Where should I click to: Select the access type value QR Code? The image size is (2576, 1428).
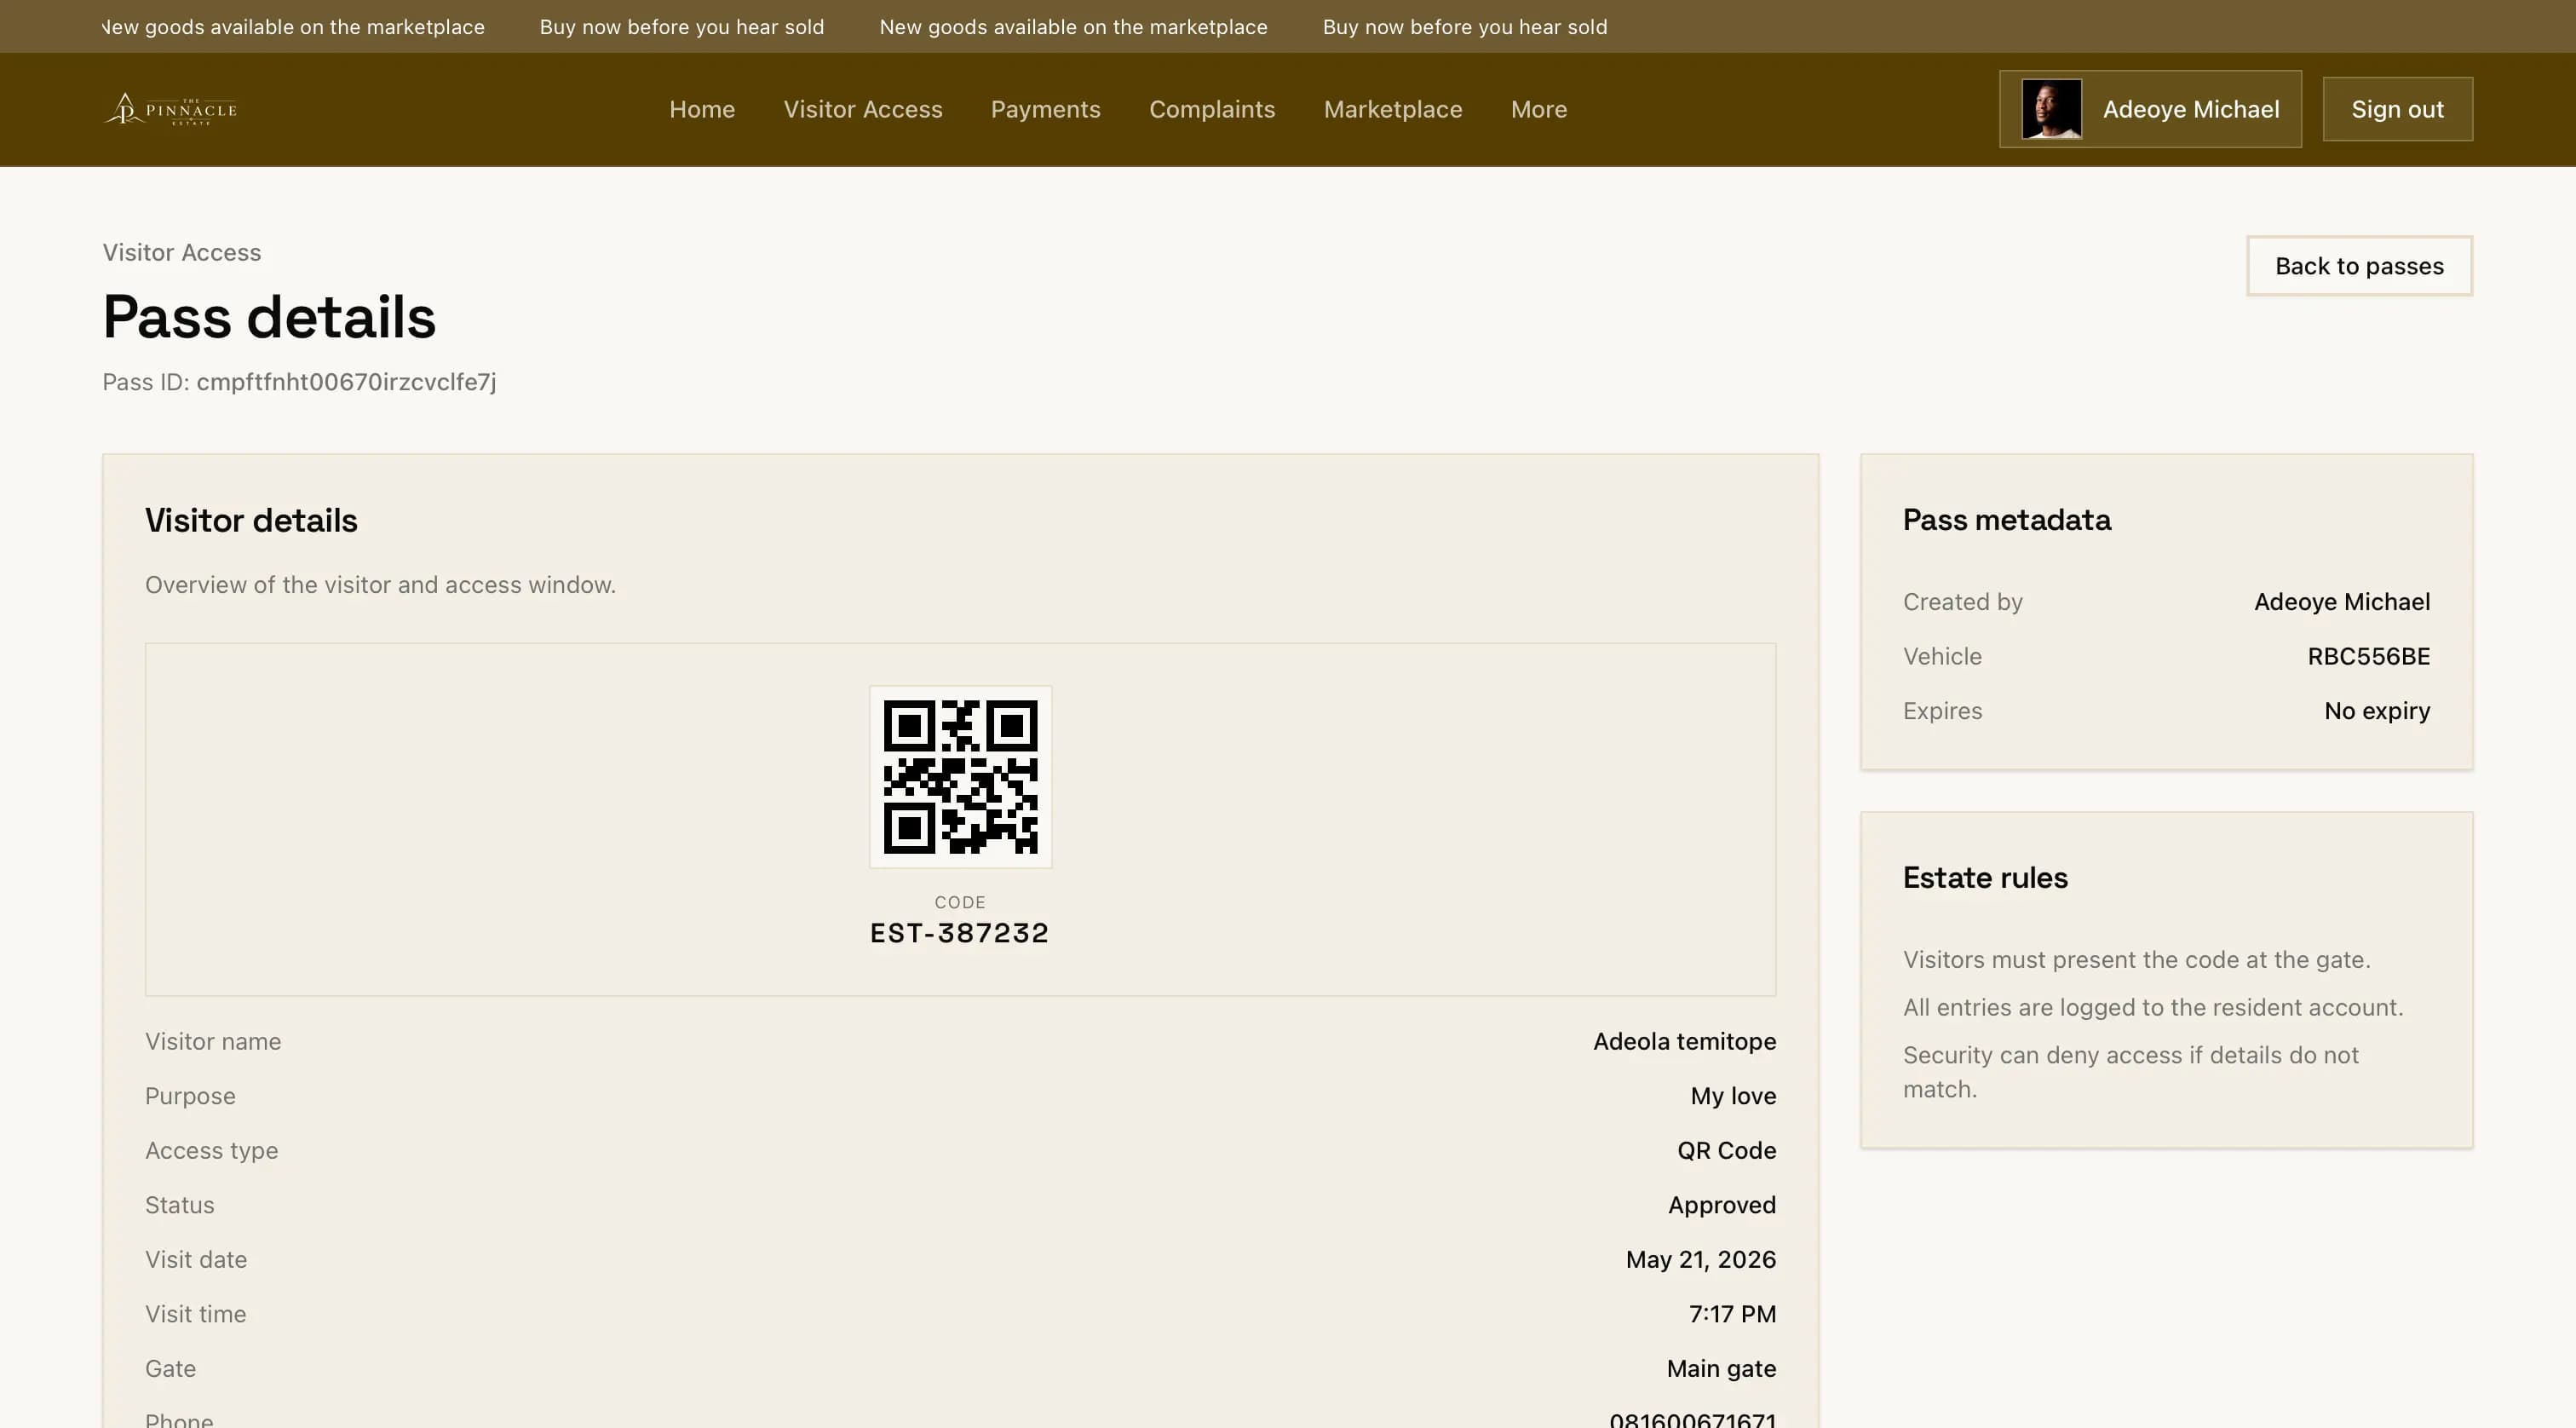click(x=1726, y=1150)
